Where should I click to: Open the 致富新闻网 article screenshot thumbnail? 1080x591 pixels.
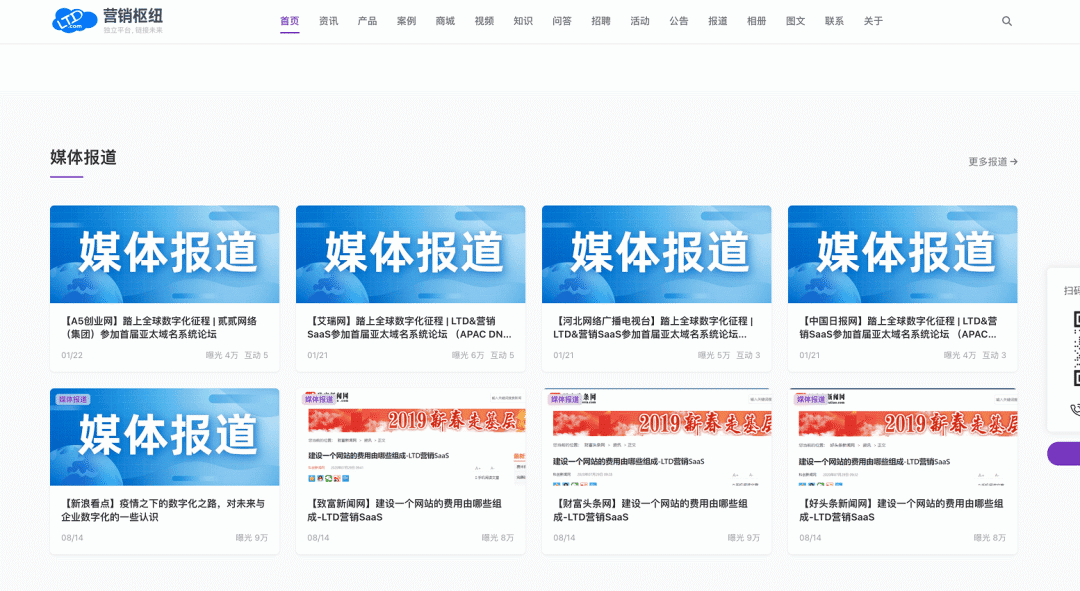coord(411,437)
